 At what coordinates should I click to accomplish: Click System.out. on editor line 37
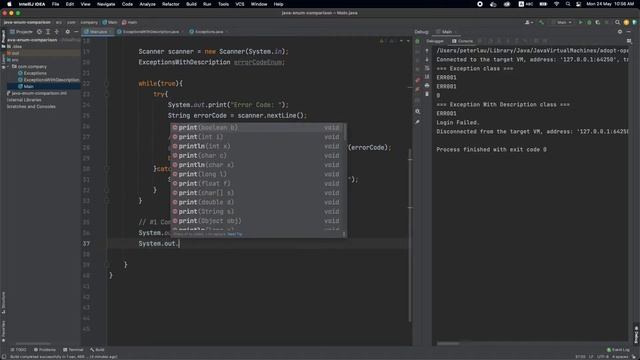(x=159, y=244)
